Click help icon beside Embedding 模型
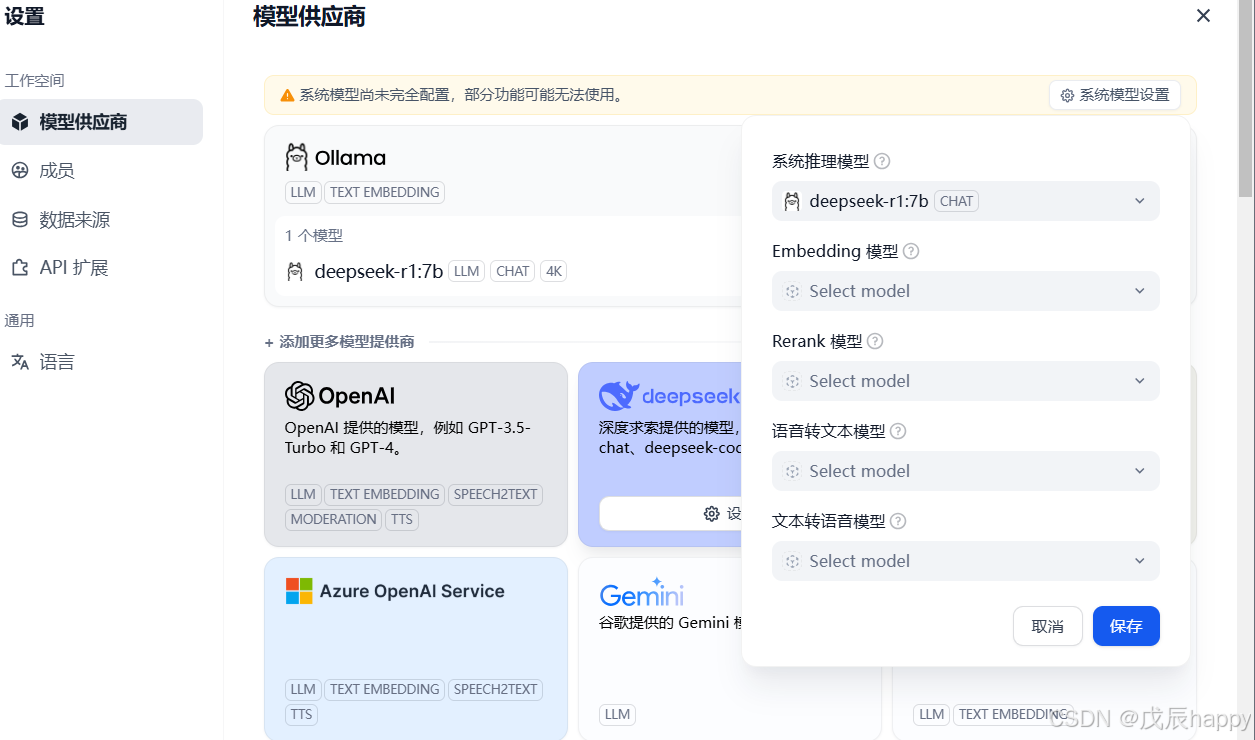Viewport: 1255px width, 740px height. (911, 251)
